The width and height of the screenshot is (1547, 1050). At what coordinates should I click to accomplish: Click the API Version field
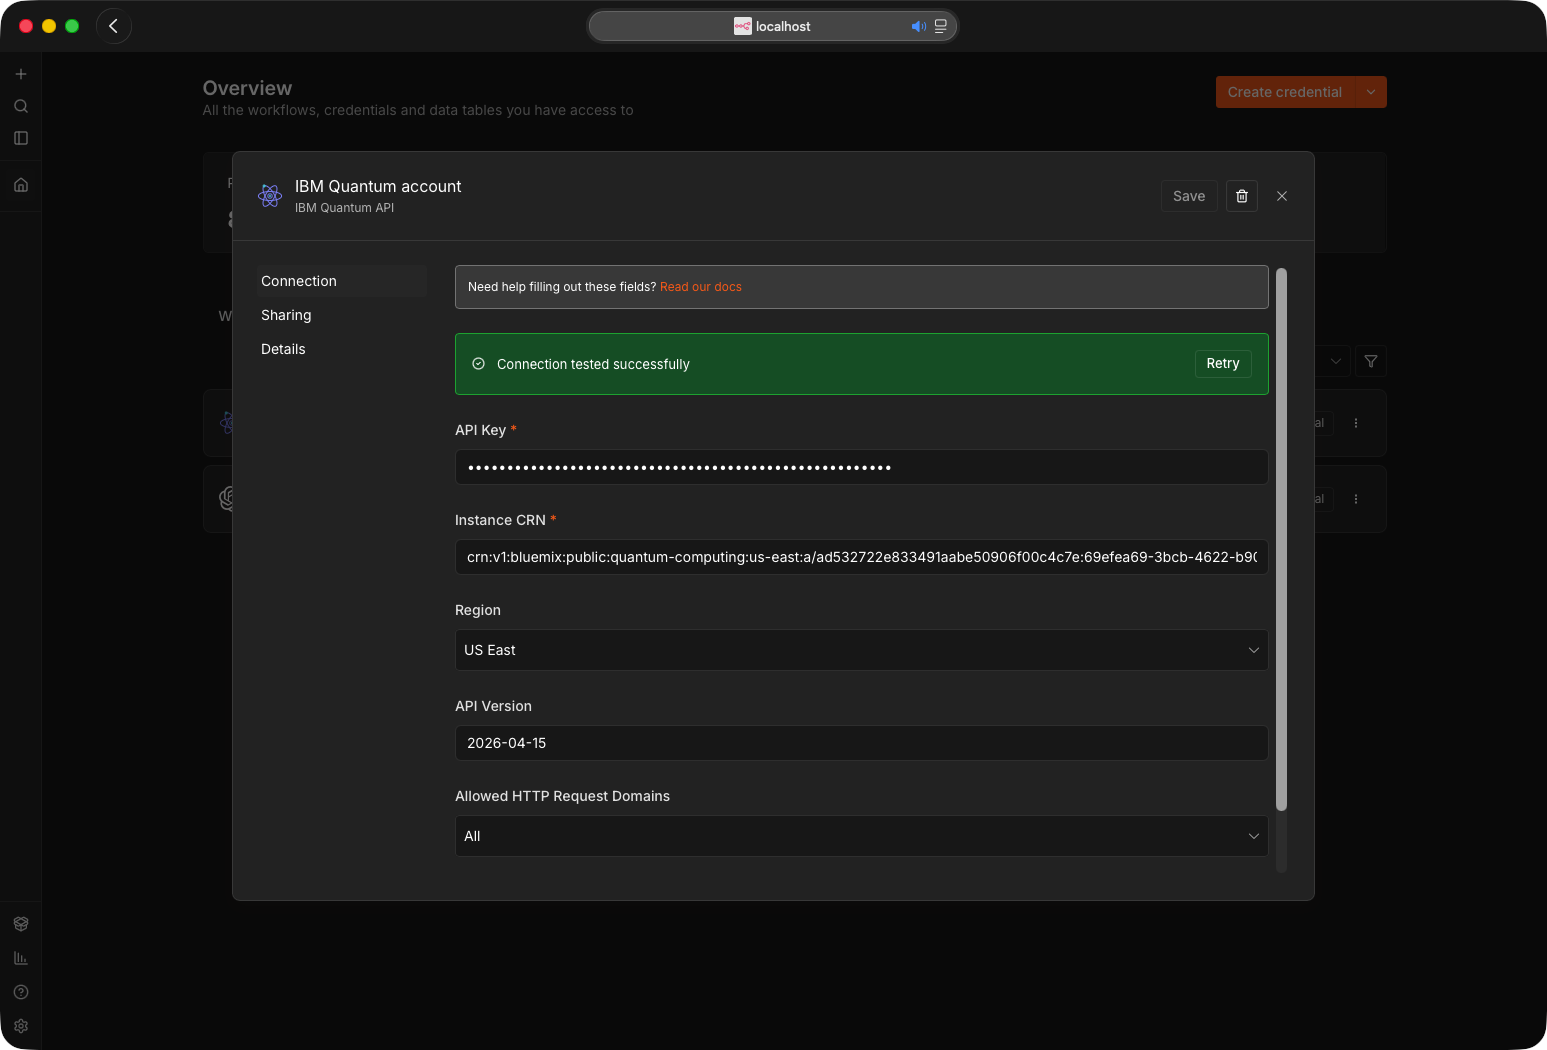[862, 743]
